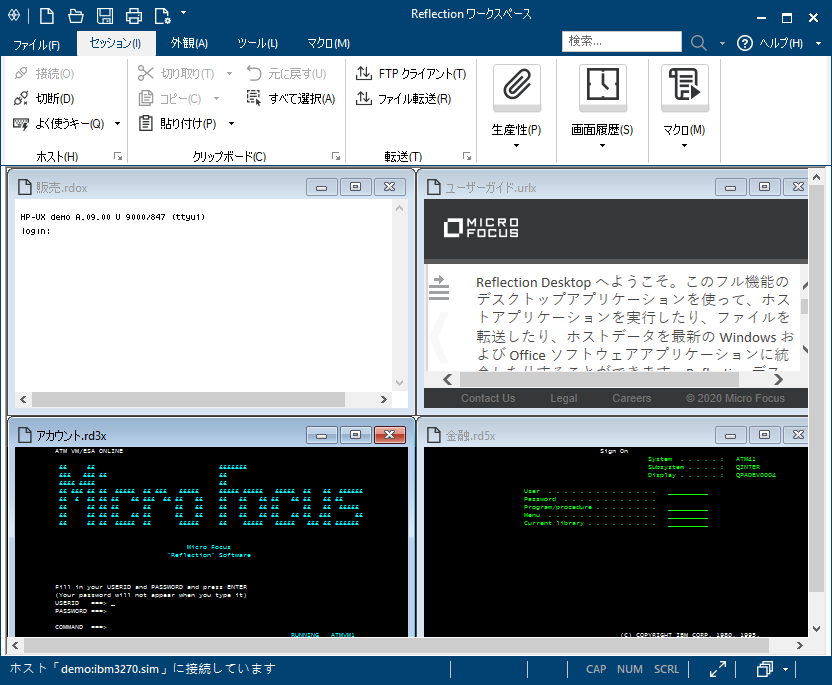
Task: Expand the 貼り付け(P) dropdown arrow
Action: point(231,124)
